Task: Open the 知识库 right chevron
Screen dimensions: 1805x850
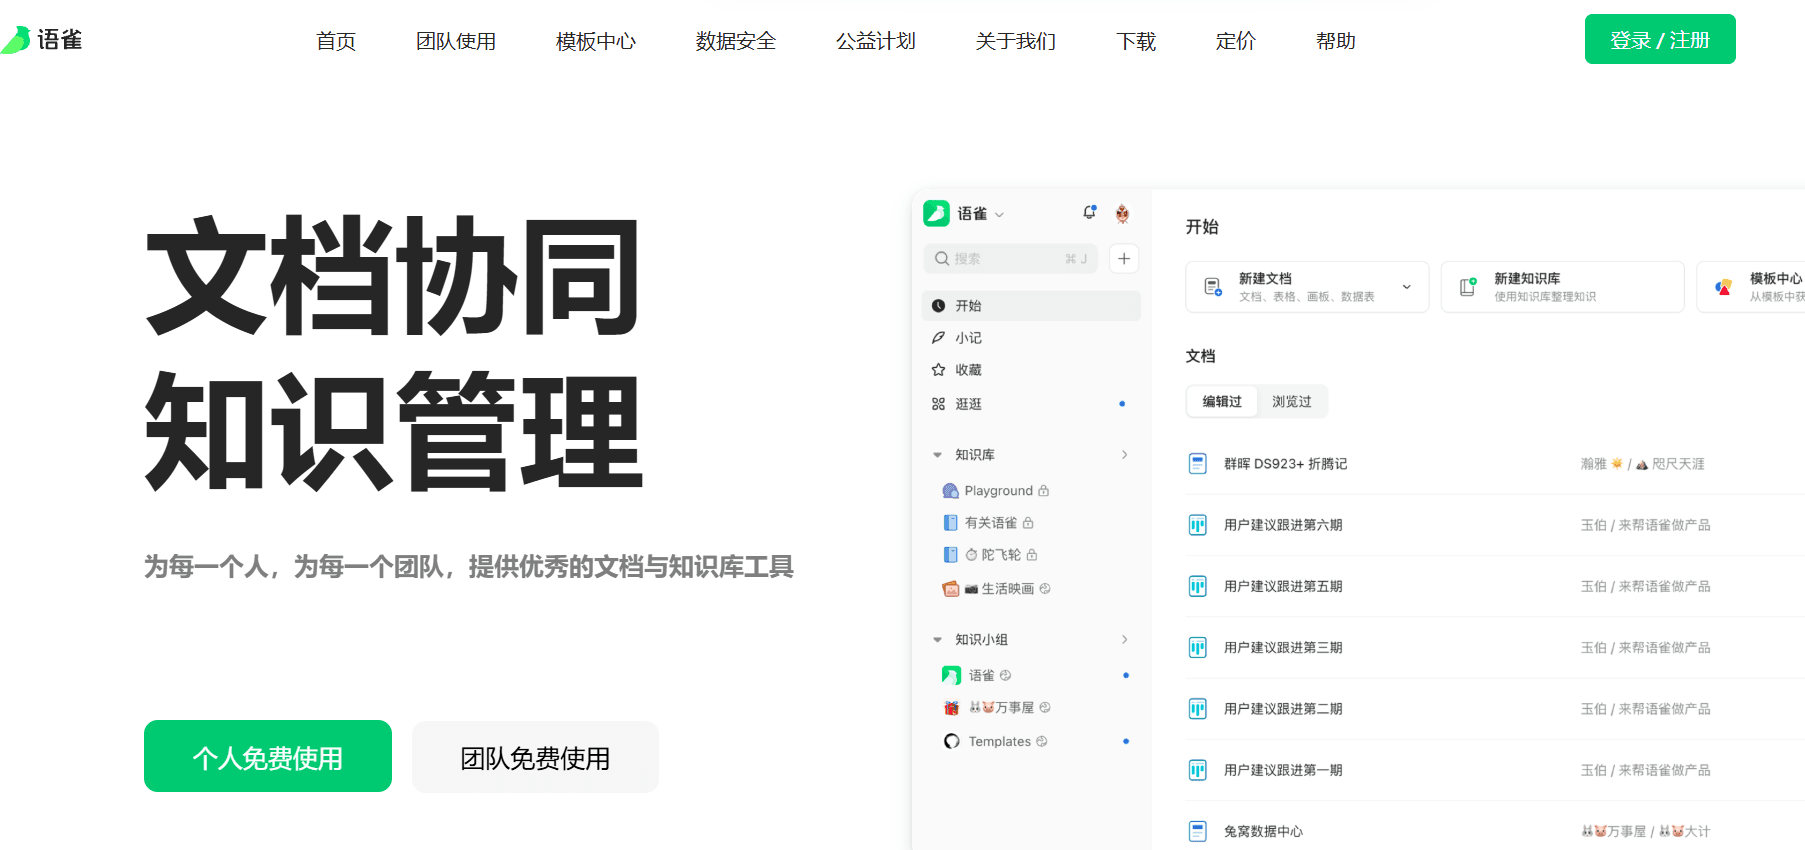Action: coord(1124,455)
